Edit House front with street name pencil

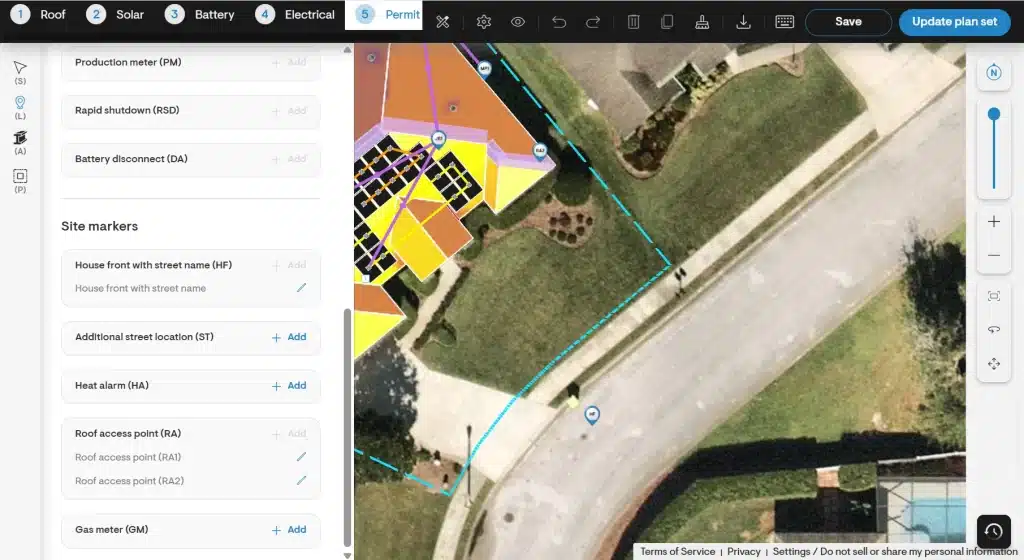pos(301,288)
